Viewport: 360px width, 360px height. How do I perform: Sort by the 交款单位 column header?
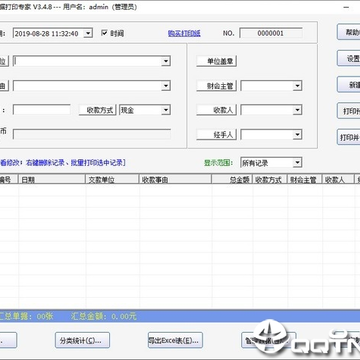[113, 180]
